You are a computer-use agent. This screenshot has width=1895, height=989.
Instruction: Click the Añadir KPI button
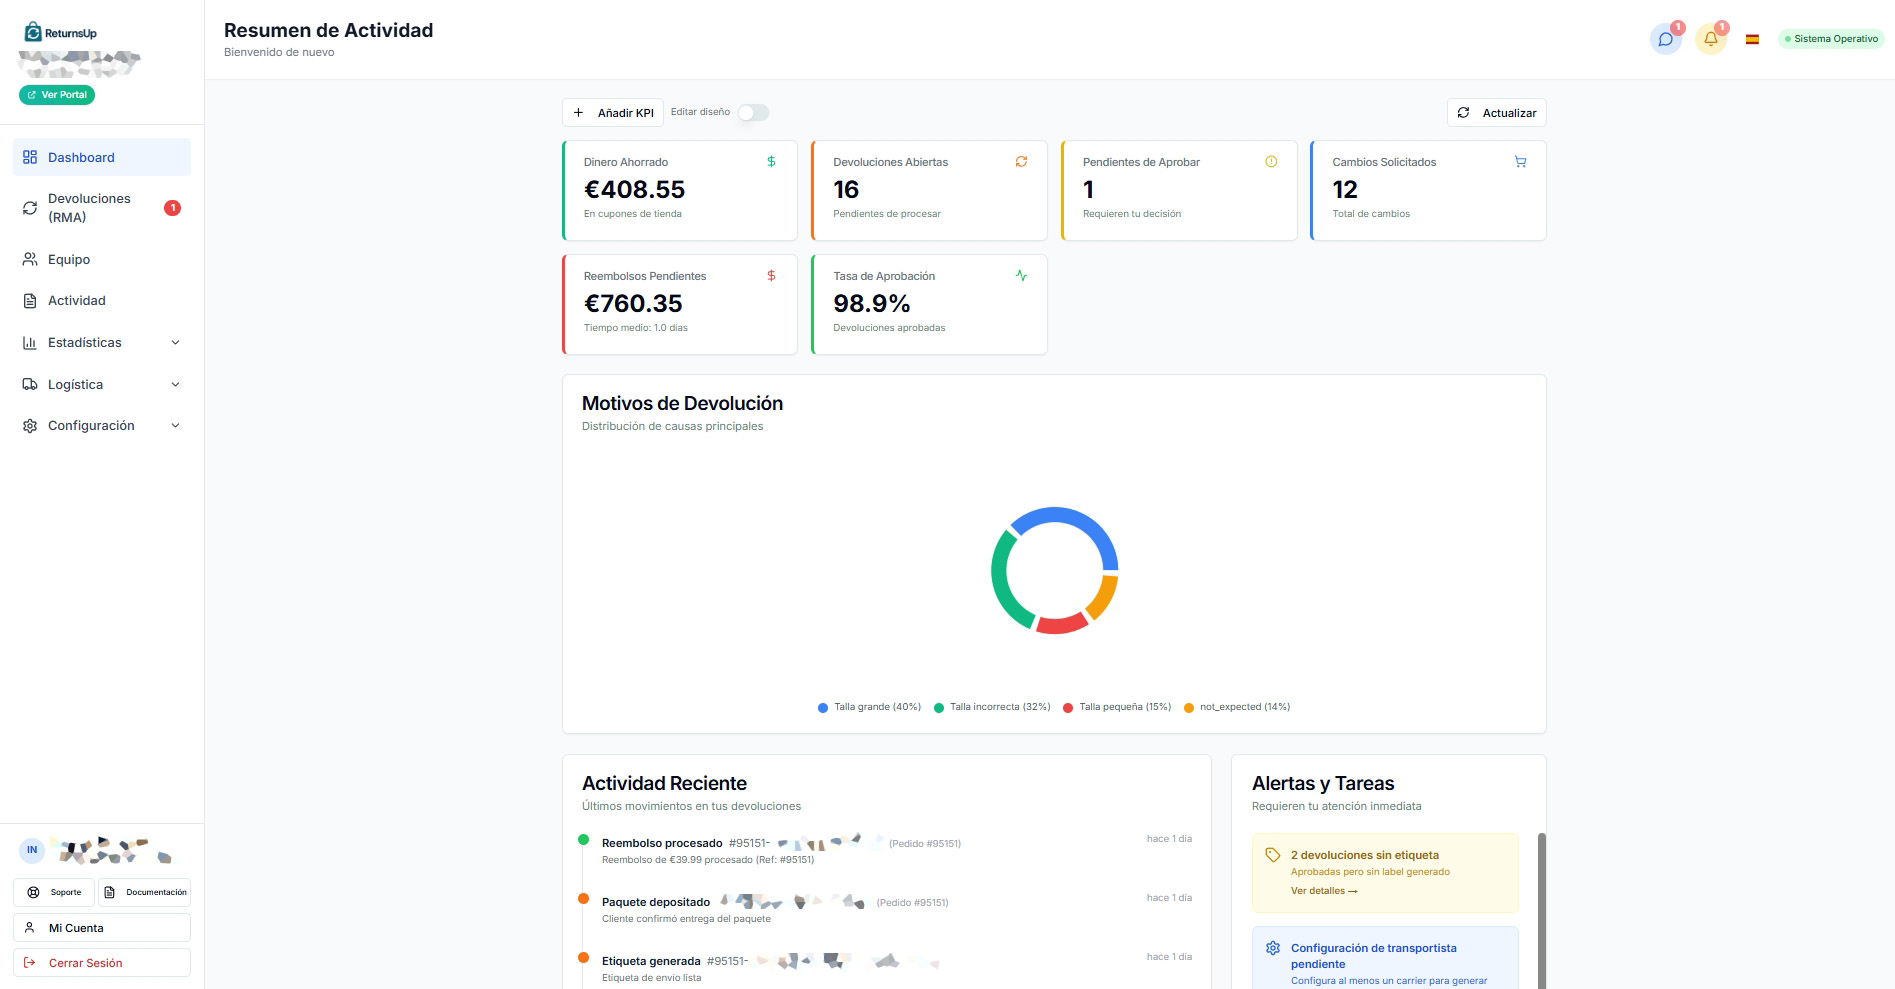click(x=614, y=113)
